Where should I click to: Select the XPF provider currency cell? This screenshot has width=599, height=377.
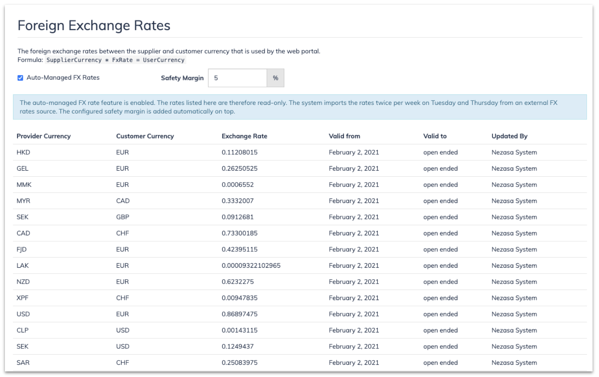23,298
